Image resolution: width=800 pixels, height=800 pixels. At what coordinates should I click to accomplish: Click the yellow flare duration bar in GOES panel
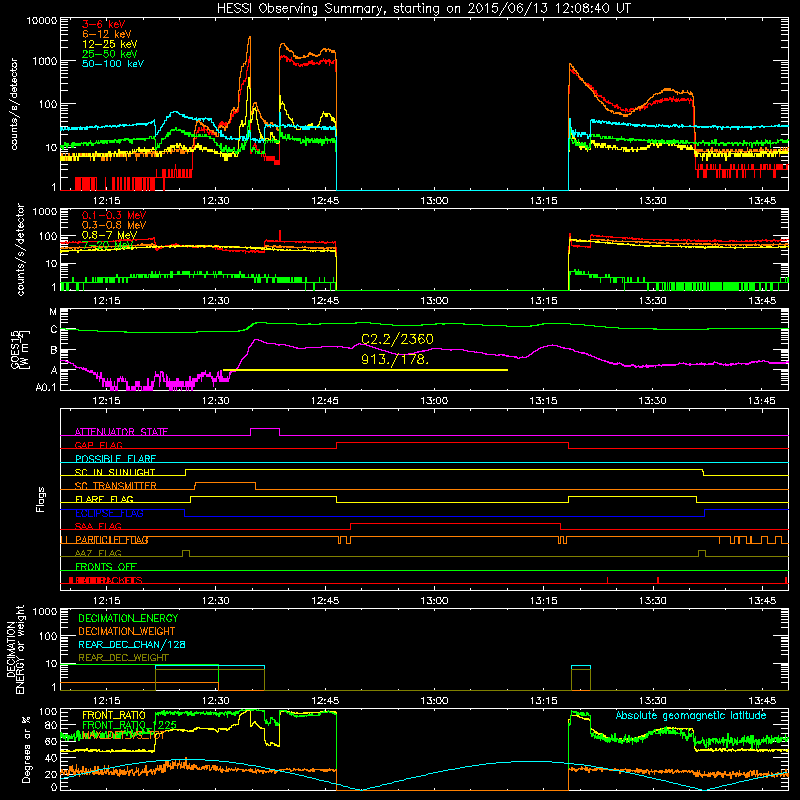365,370
